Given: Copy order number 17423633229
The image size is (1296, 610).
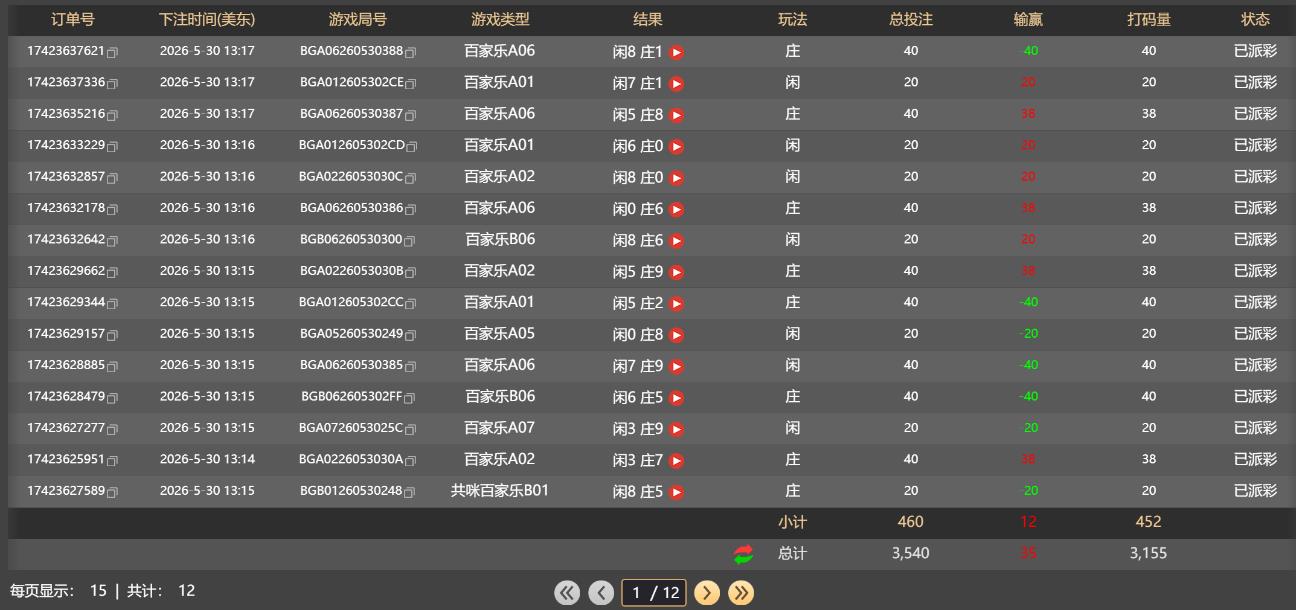Looking at the screenshot, I should click(x=113, y=147).
